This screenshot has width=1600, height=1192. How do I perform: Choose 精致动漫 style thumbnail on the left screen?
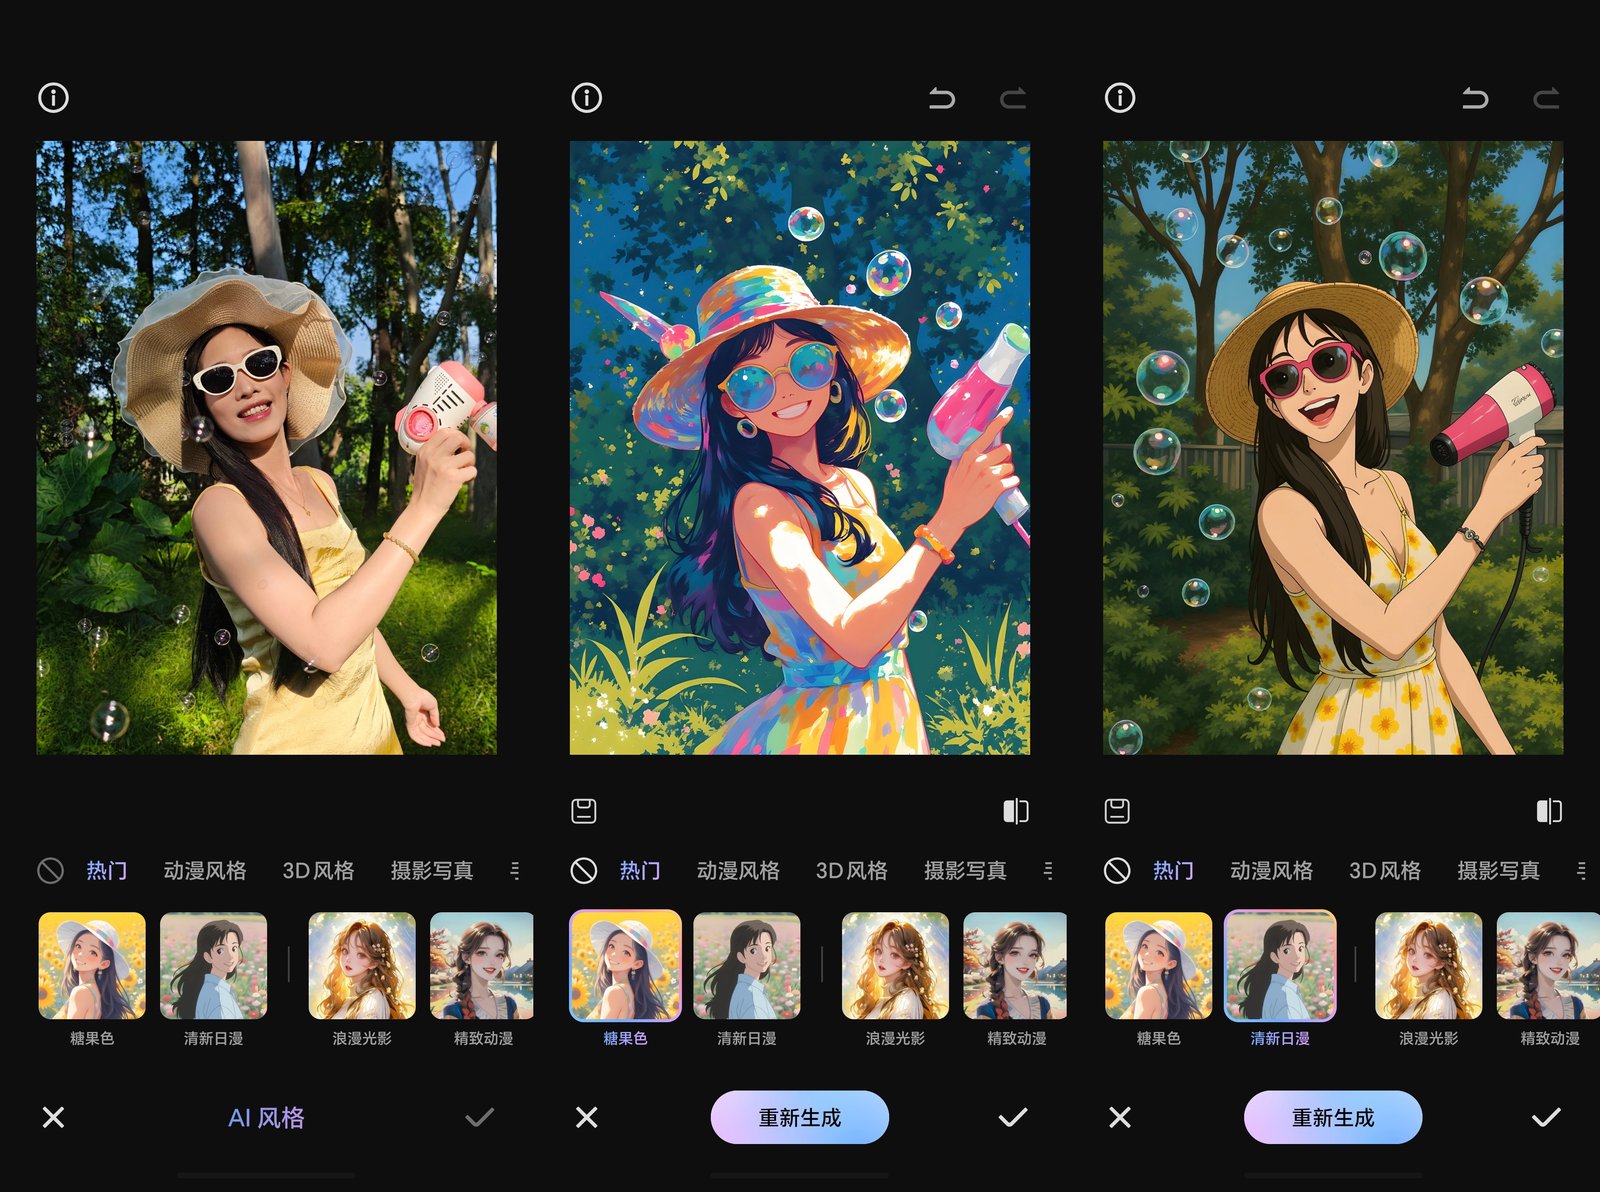click(x=482, y=966)
